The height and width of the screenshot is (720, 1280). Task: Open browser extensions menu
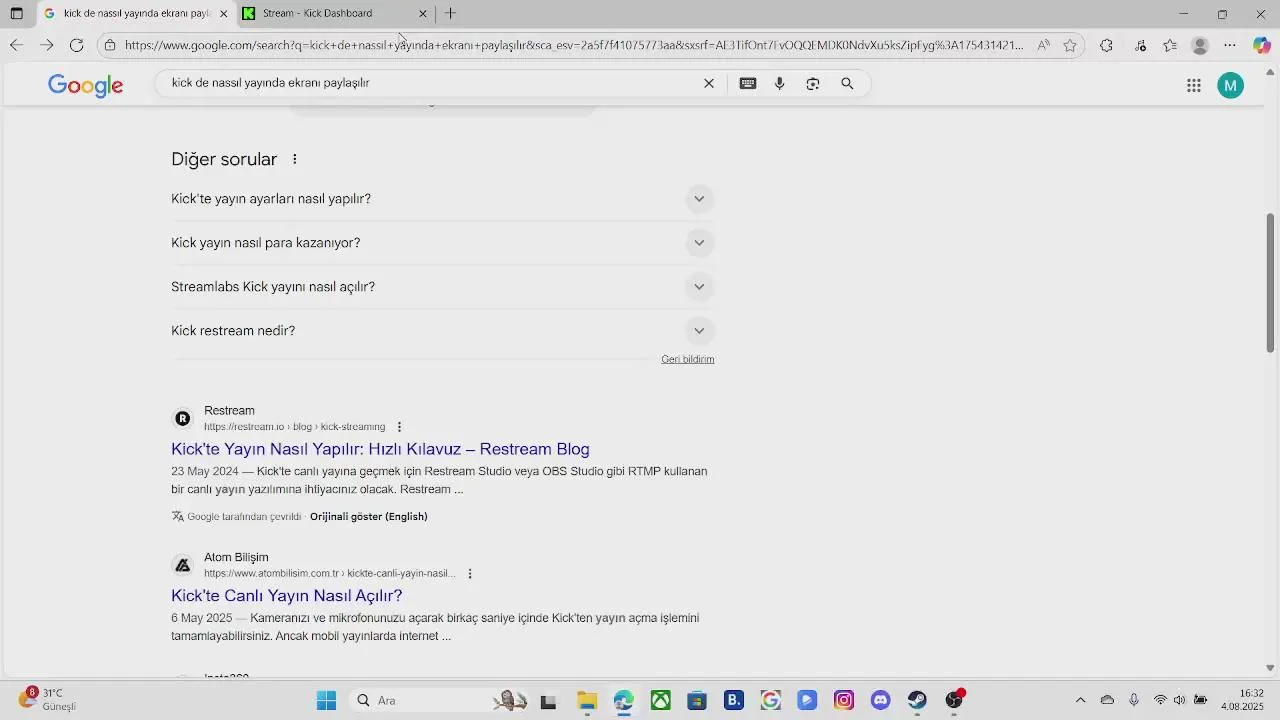click(x=1106, y=45)
